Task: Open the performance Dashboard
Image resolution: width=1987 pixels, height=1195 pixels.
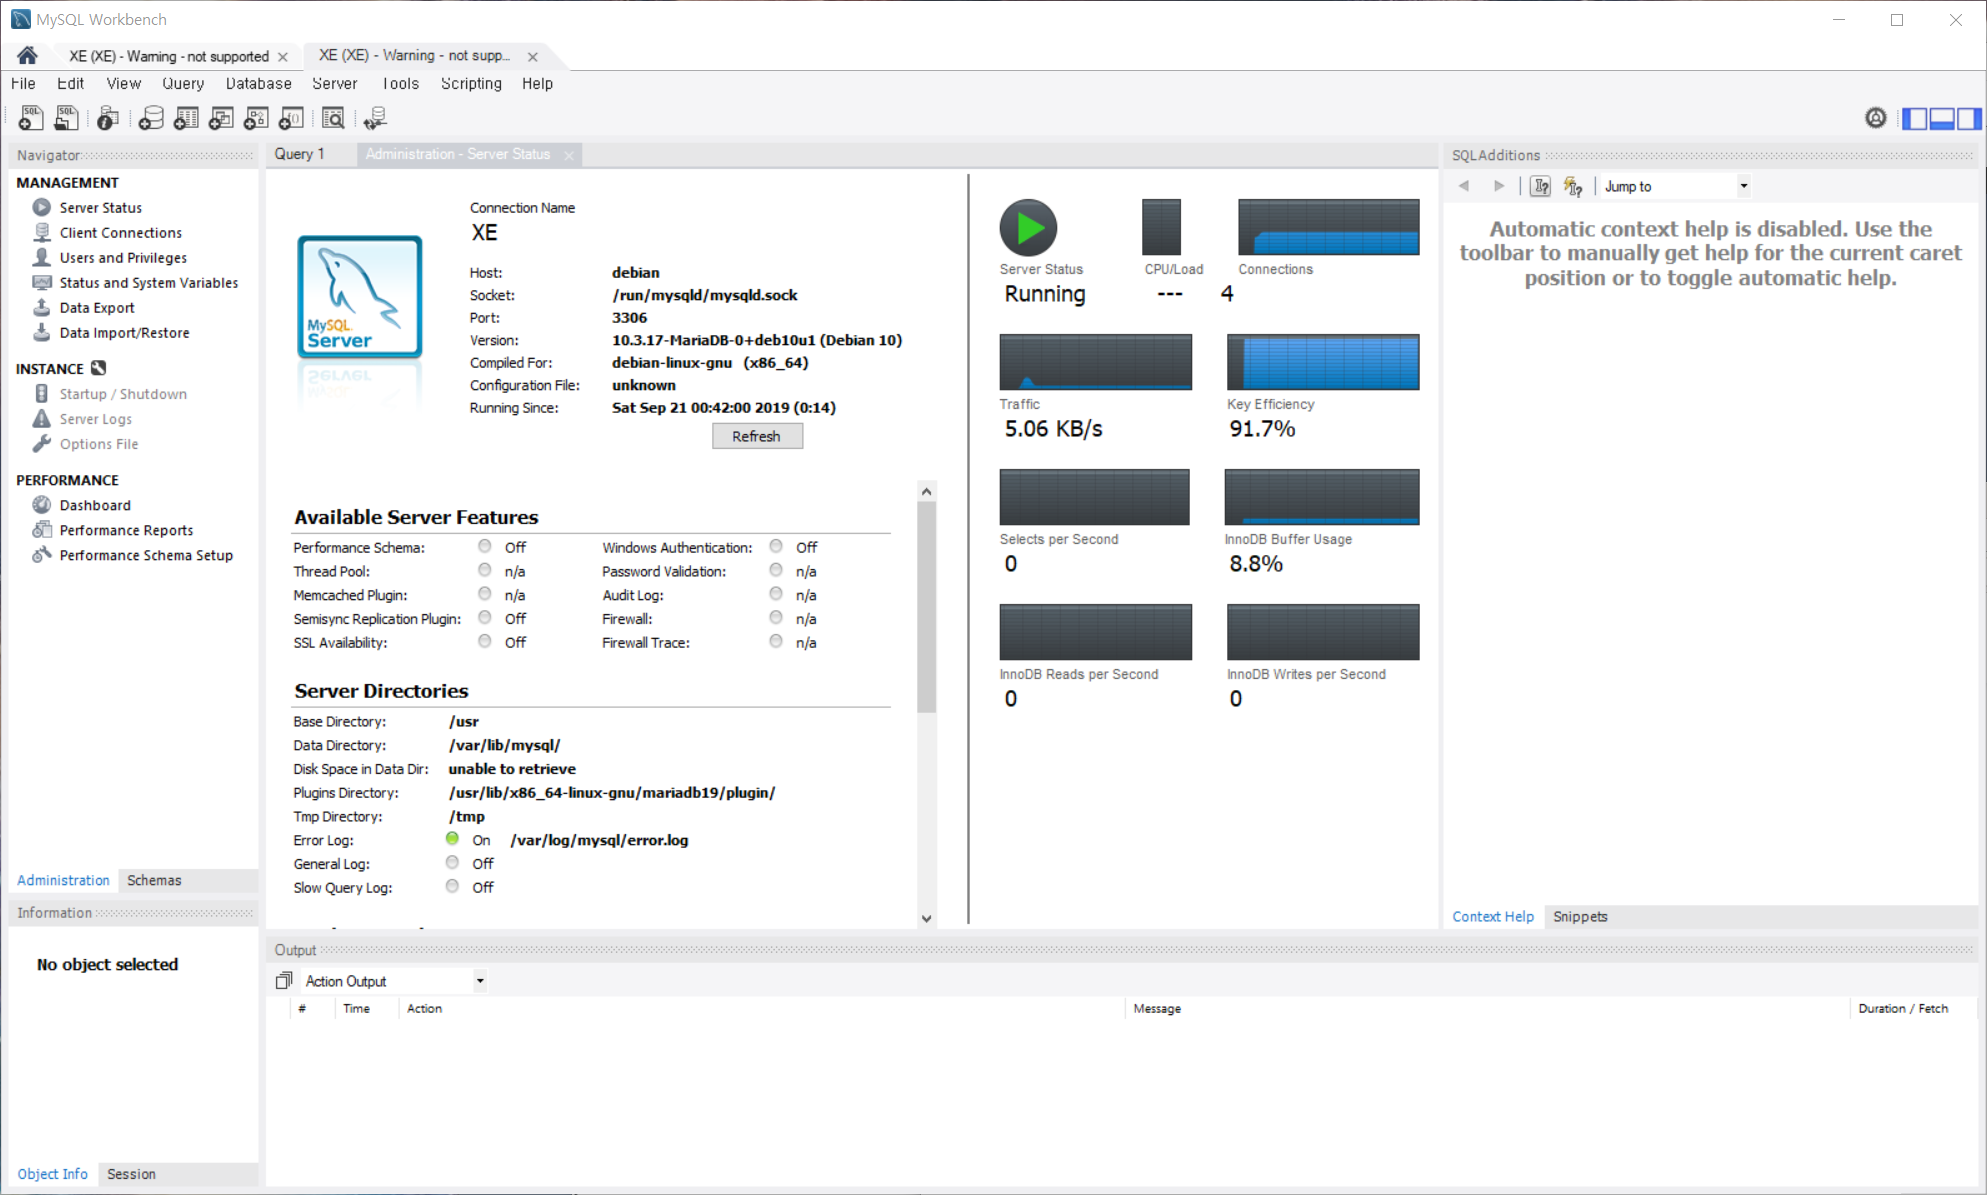Action: 94,505
